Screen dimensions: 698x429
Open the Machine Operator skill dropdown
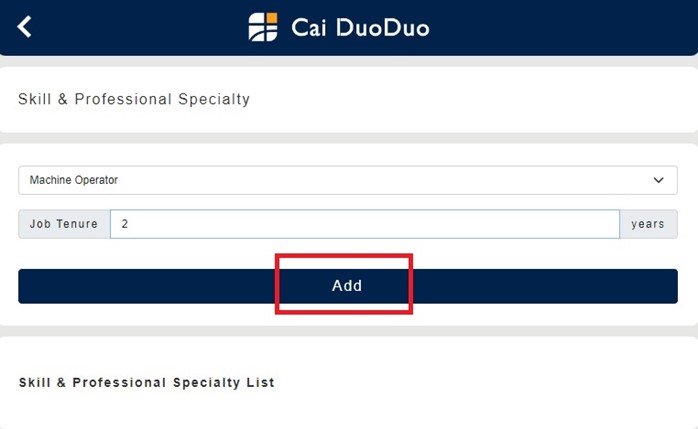coord(347,180)
